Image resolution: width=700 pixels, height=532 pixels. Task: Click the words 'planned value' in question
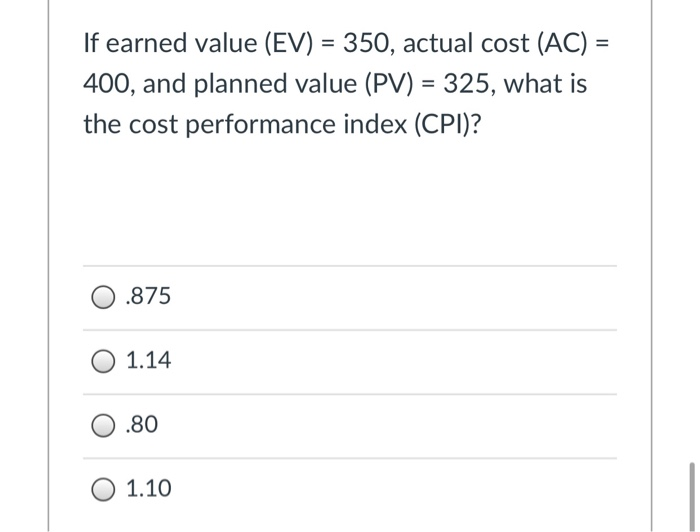[275, 84]
